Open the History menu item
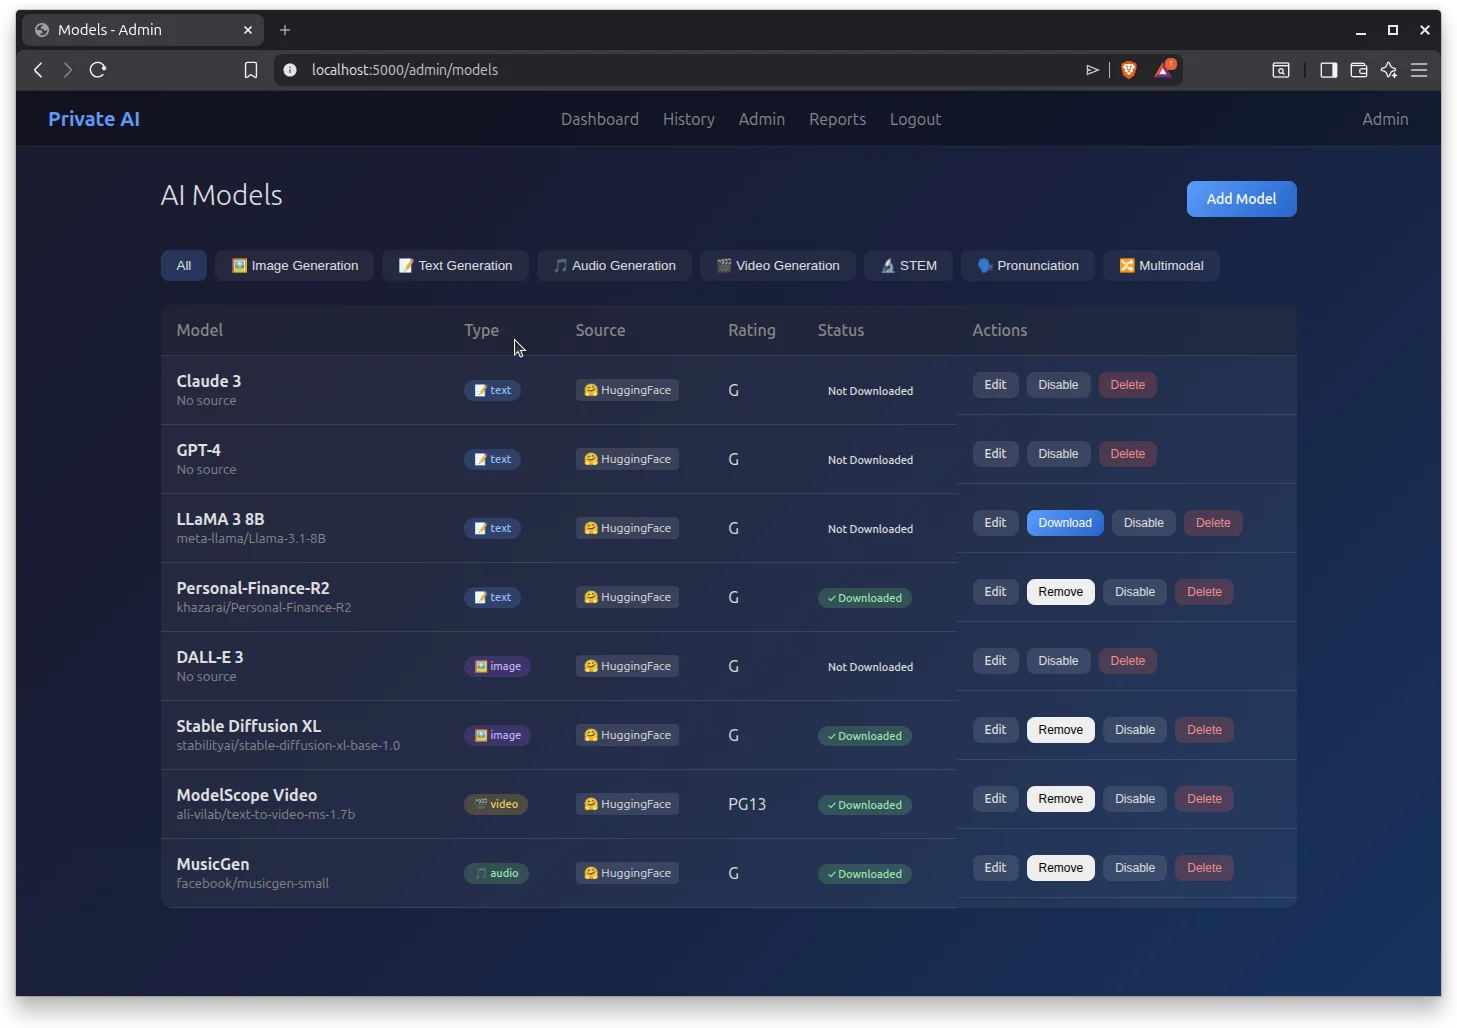This screenshot has height=1028, width=1457. [688, 119]
